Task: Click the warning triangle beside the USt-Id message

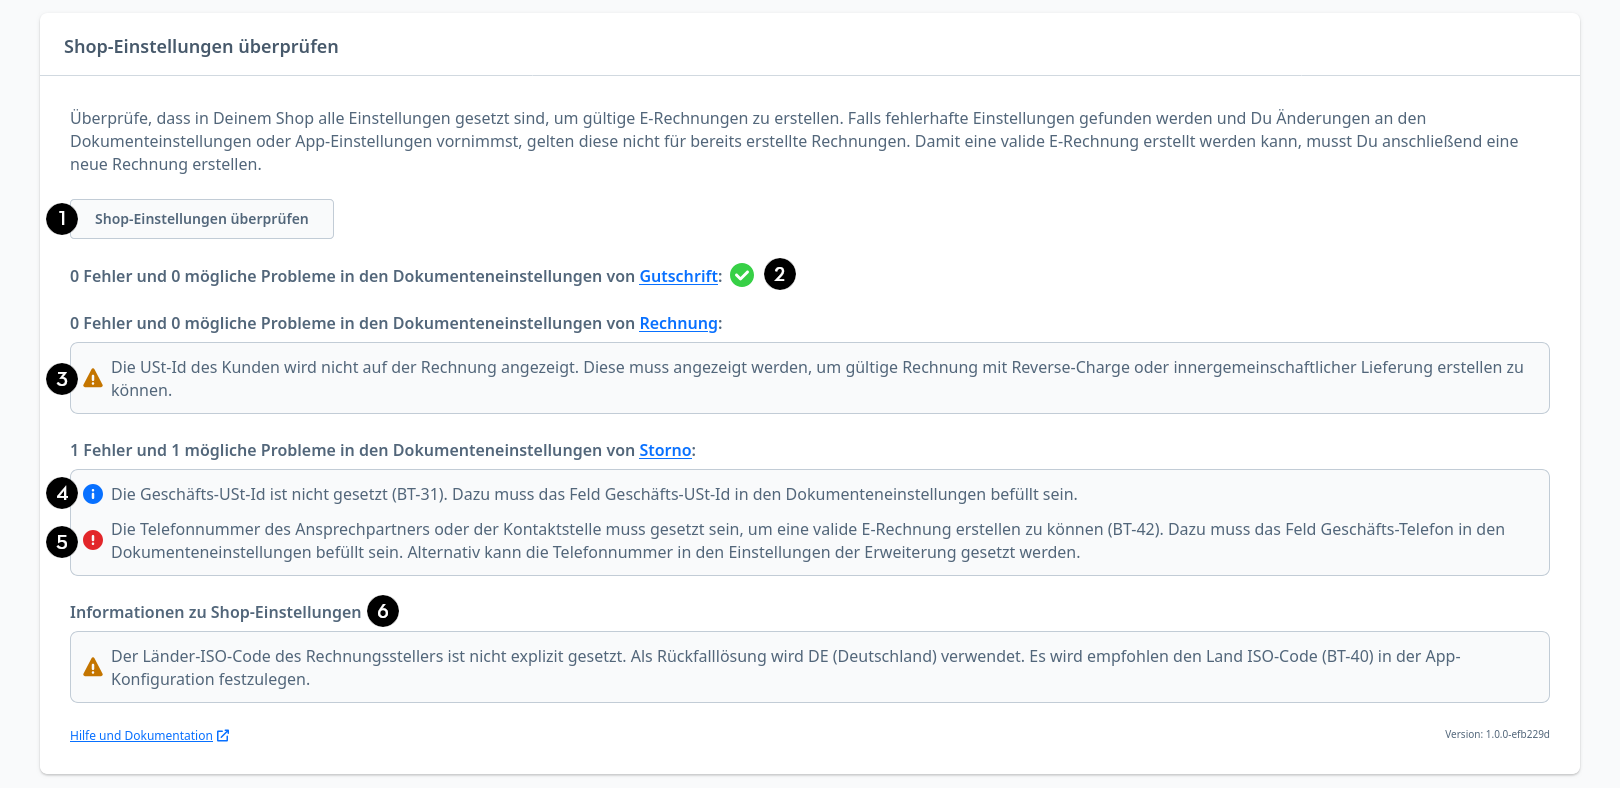Action: click(x=93, y=378)
